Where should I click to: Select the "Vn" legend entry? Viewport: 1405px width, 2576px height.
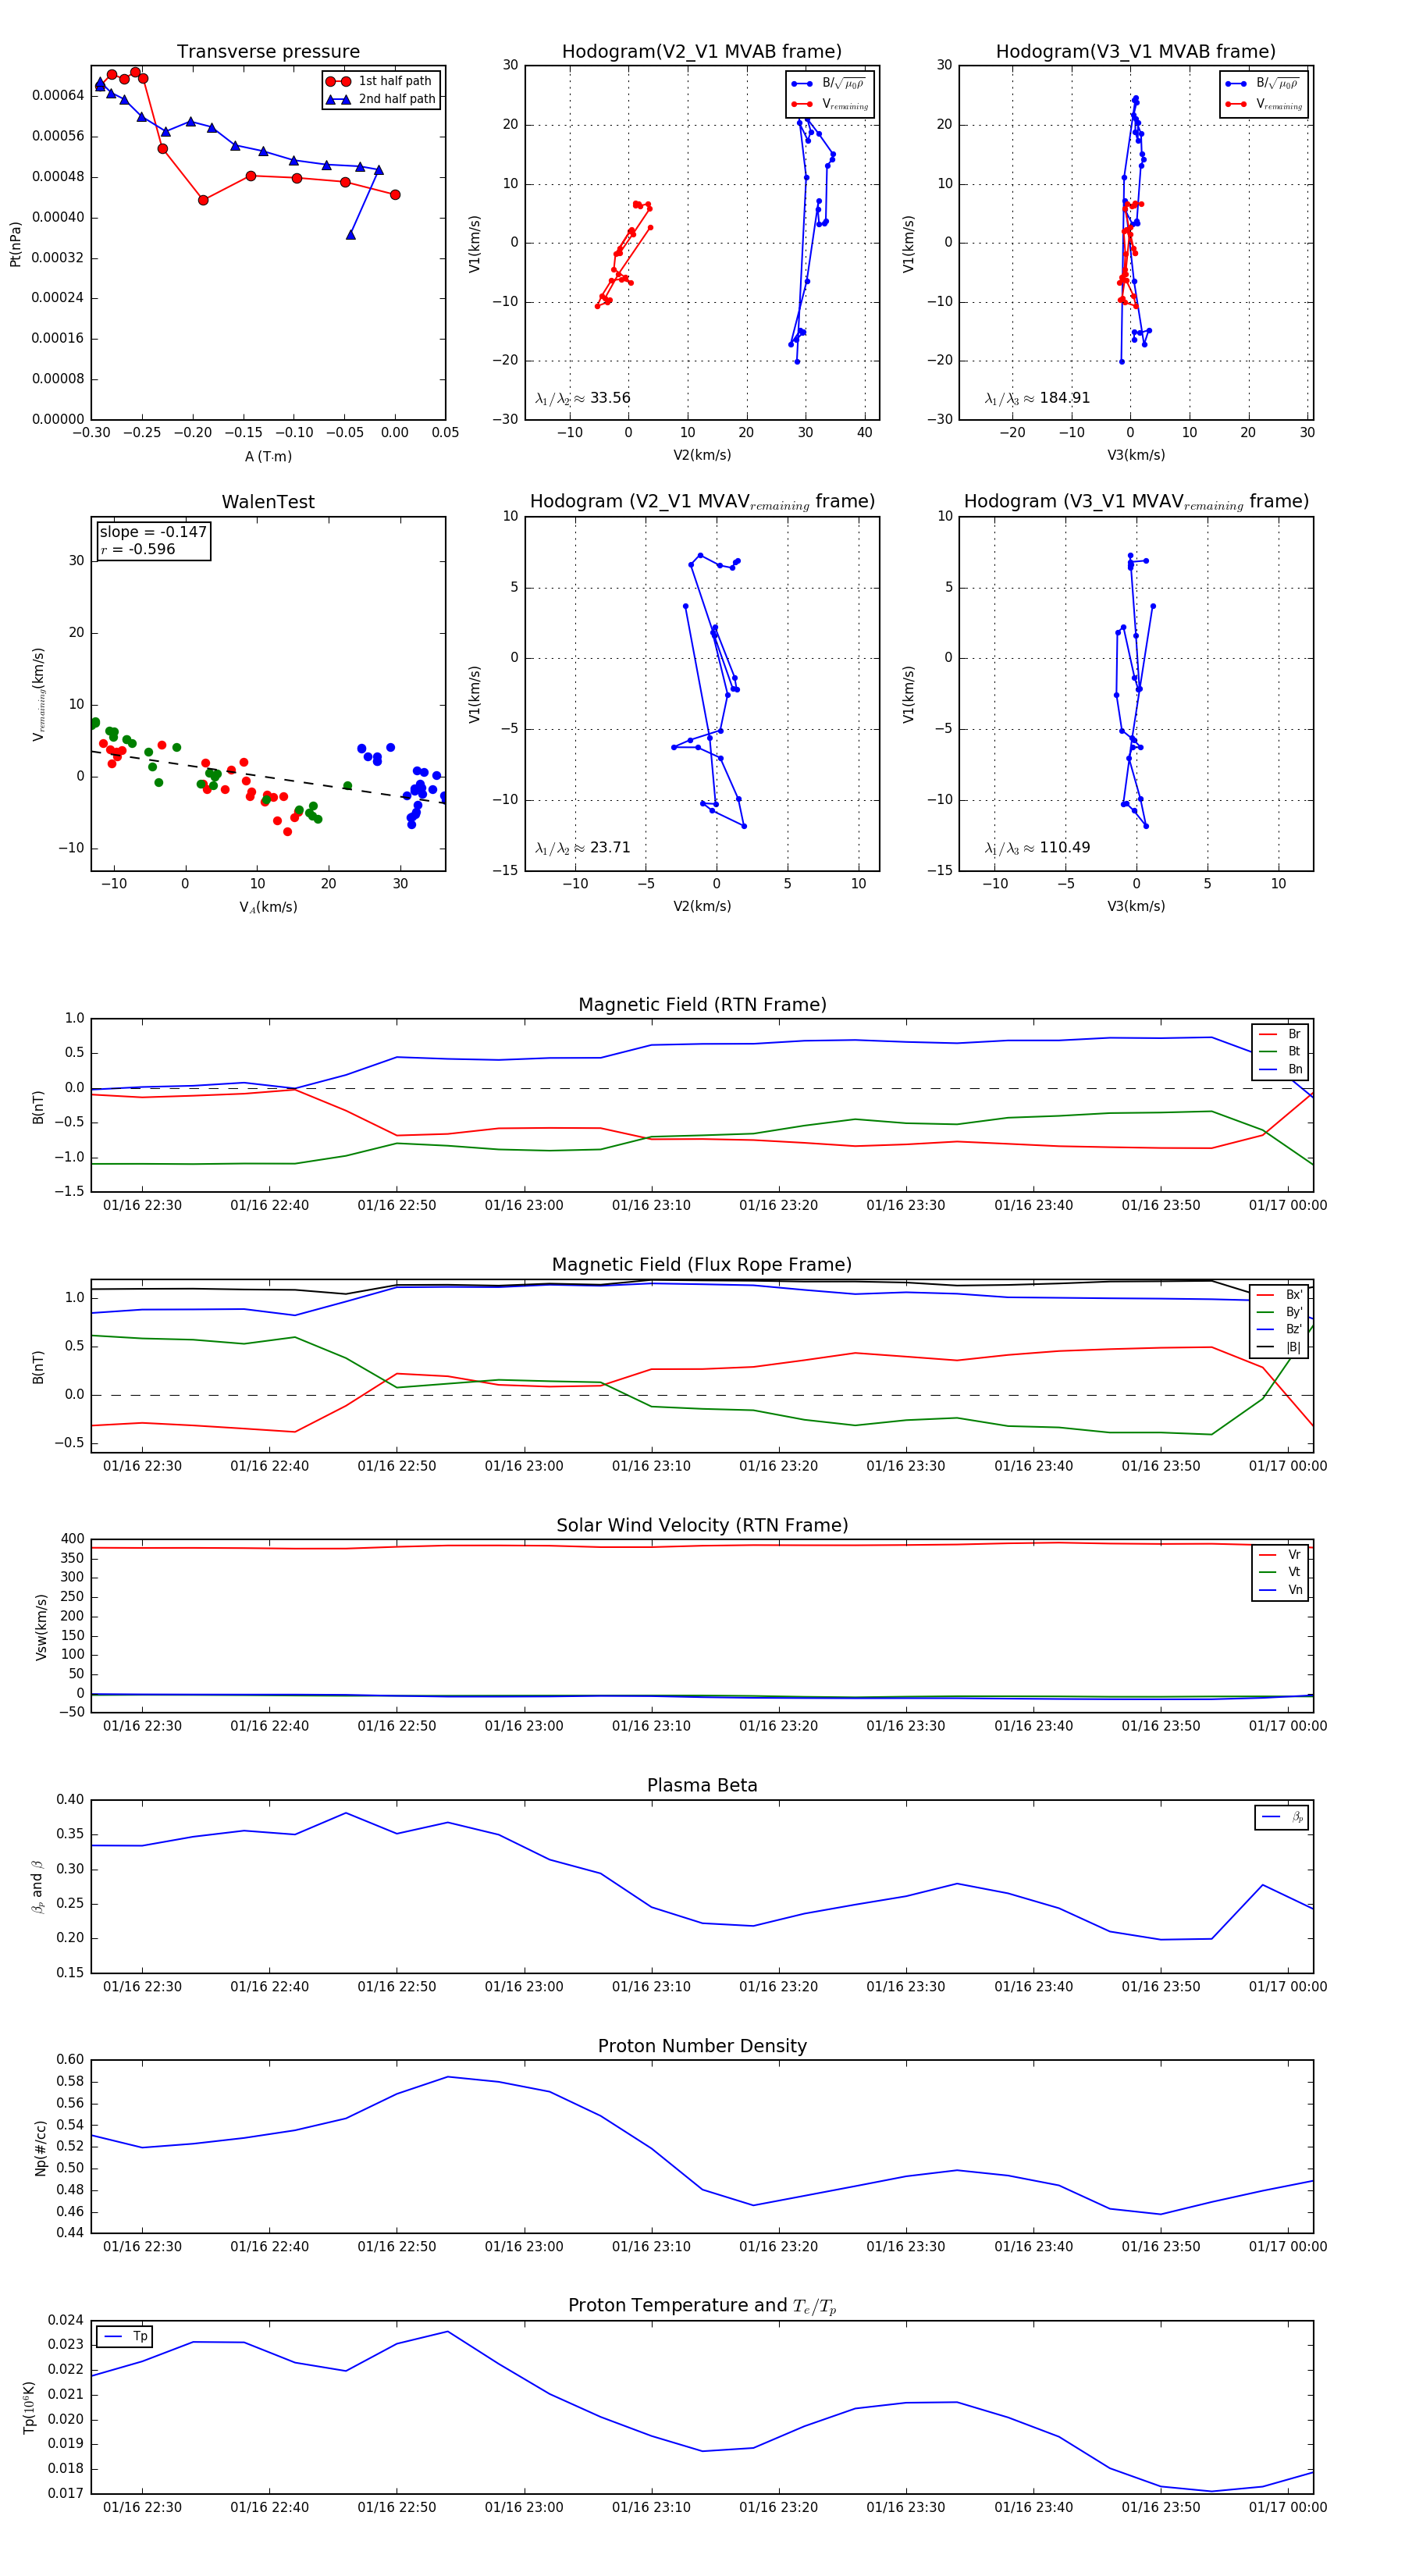click(x=1279, y=1590)
